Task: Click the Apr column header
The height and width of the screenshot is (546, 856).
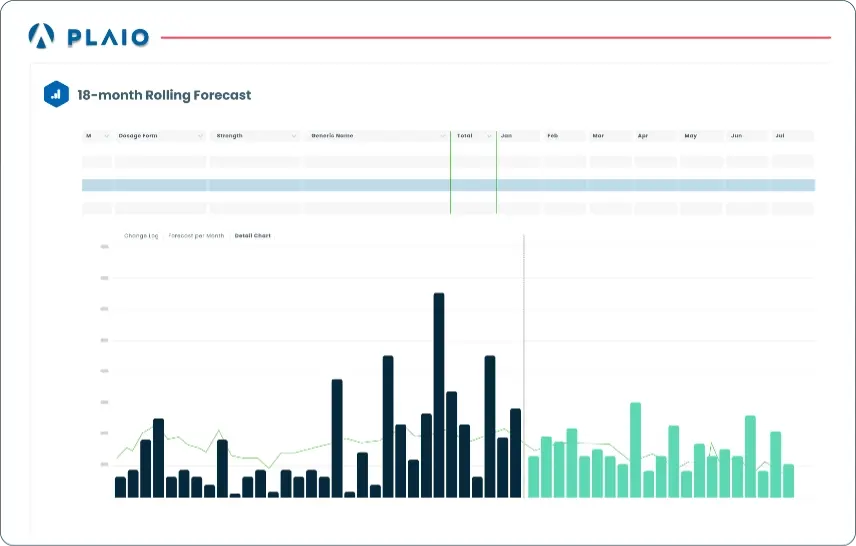Action: [x=656, y=136]
